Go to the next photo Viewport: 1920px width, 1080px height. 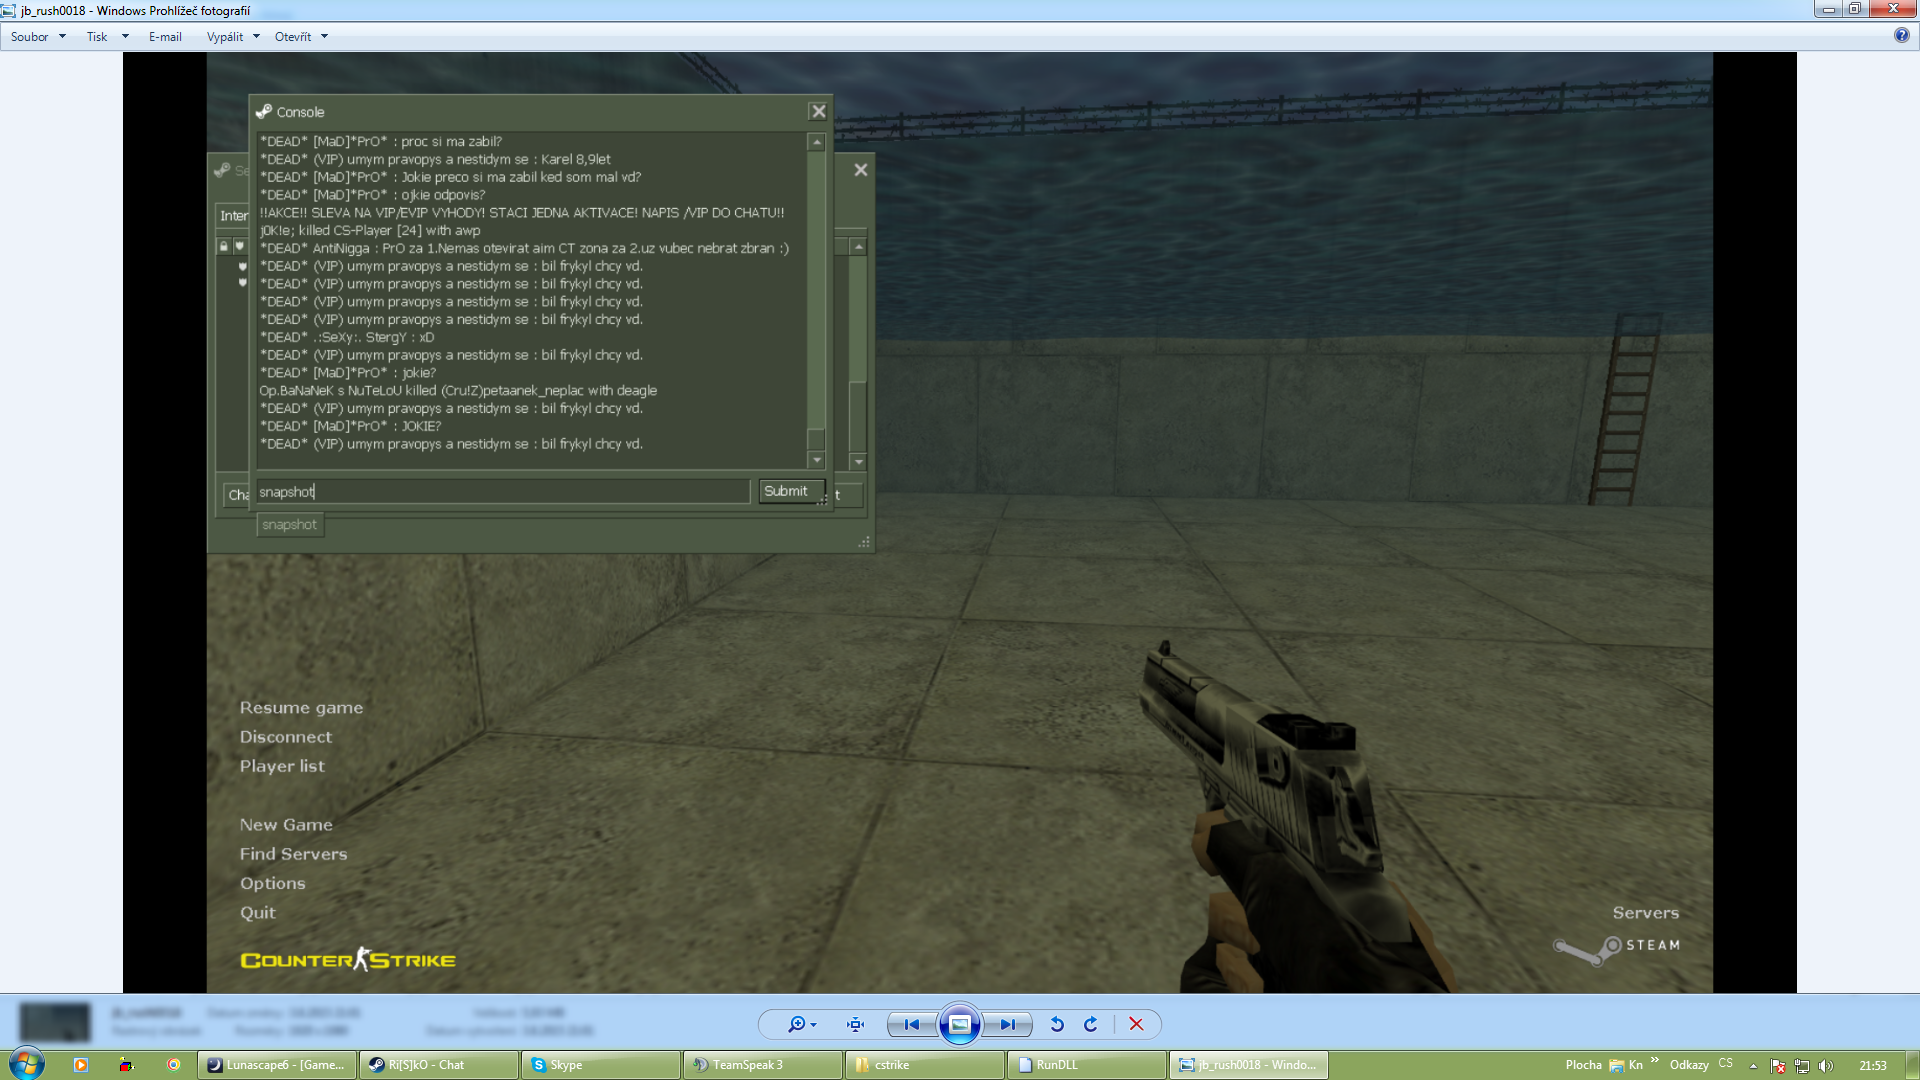point(1007,1024)
